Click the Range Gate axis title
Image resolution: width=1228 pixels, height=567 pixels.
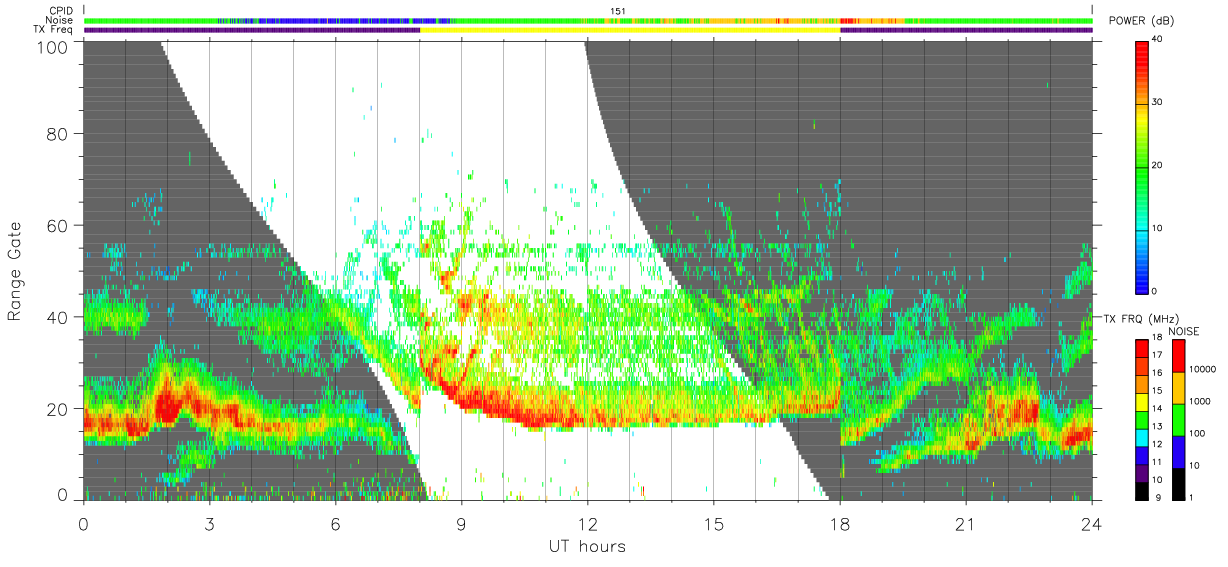click(x=15, y=272)
